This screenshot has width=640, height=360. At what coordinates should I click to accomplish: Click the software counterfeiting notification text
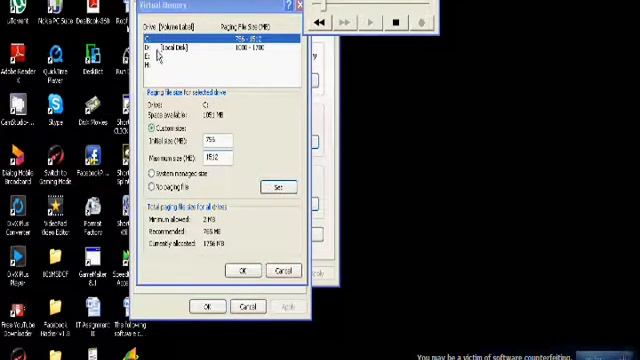(x=494, y=357)
